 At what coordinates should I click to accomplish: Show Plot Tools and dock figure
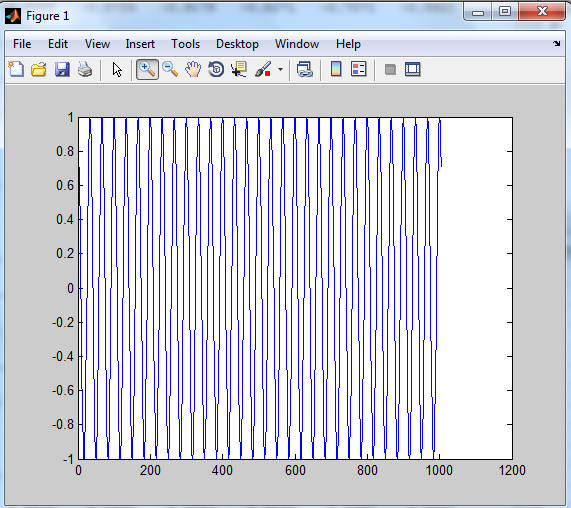click(x=413, y=69)
